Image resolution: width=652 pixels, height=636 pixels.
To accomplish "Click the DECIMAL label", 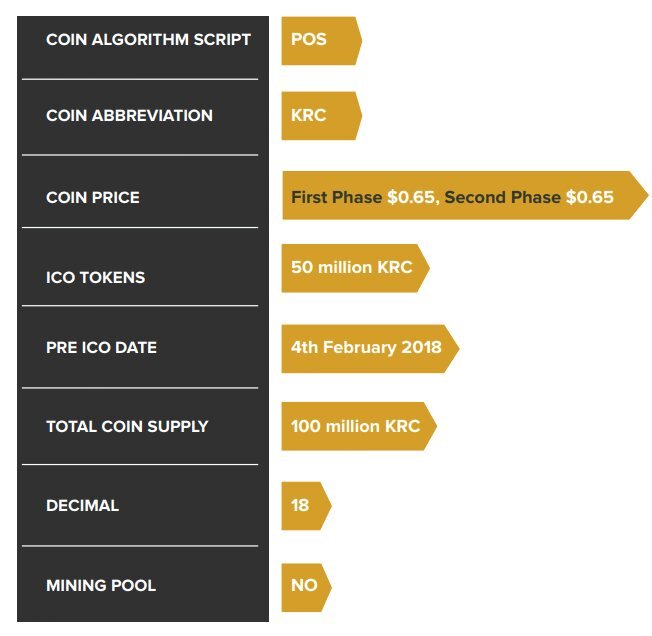I will coord(82,505).
